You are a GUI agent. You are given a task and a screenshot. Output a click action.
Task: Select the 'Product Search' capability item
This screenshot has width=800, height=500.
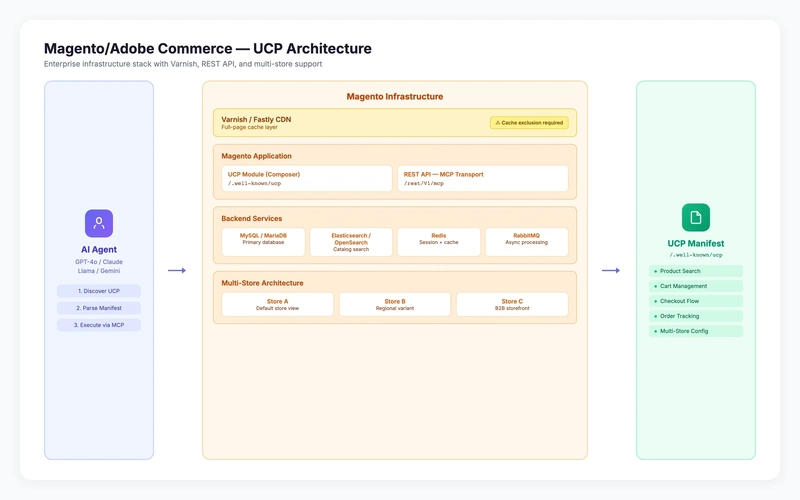[696, 271]
